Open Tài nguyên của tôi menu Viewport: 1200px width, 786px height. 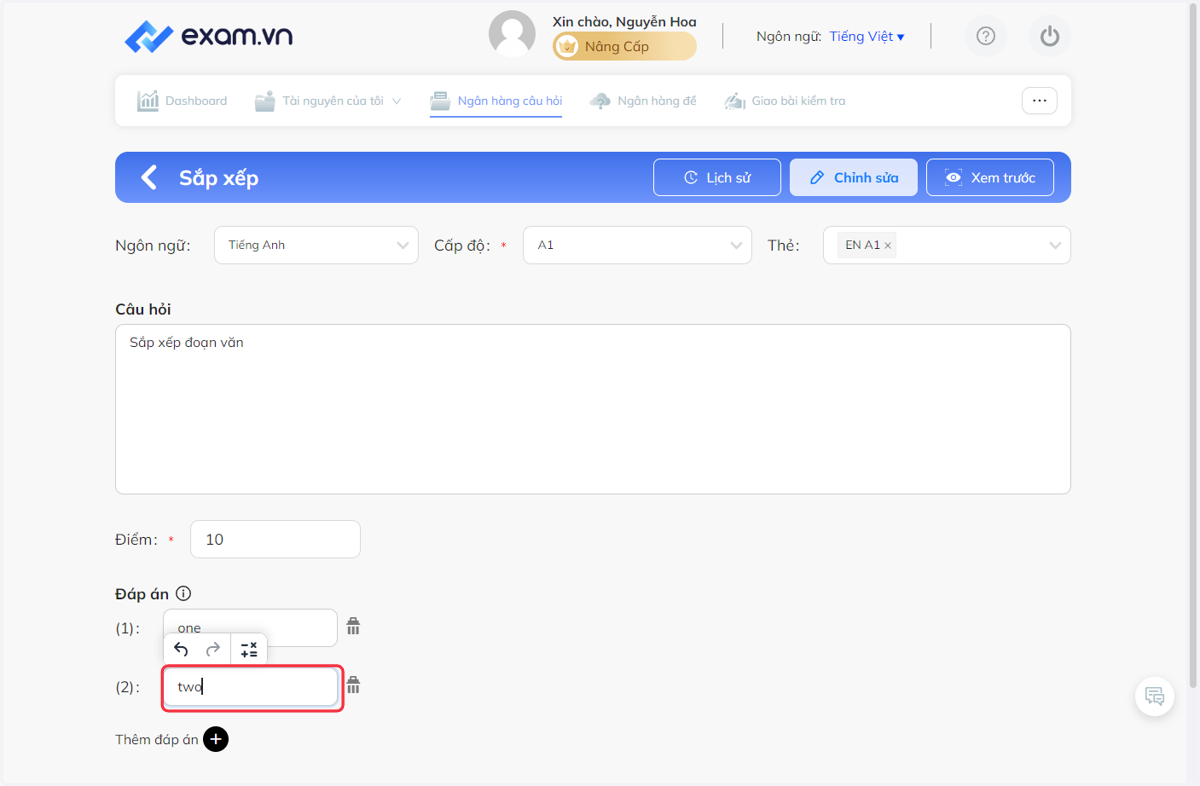[x=328, y=101]
